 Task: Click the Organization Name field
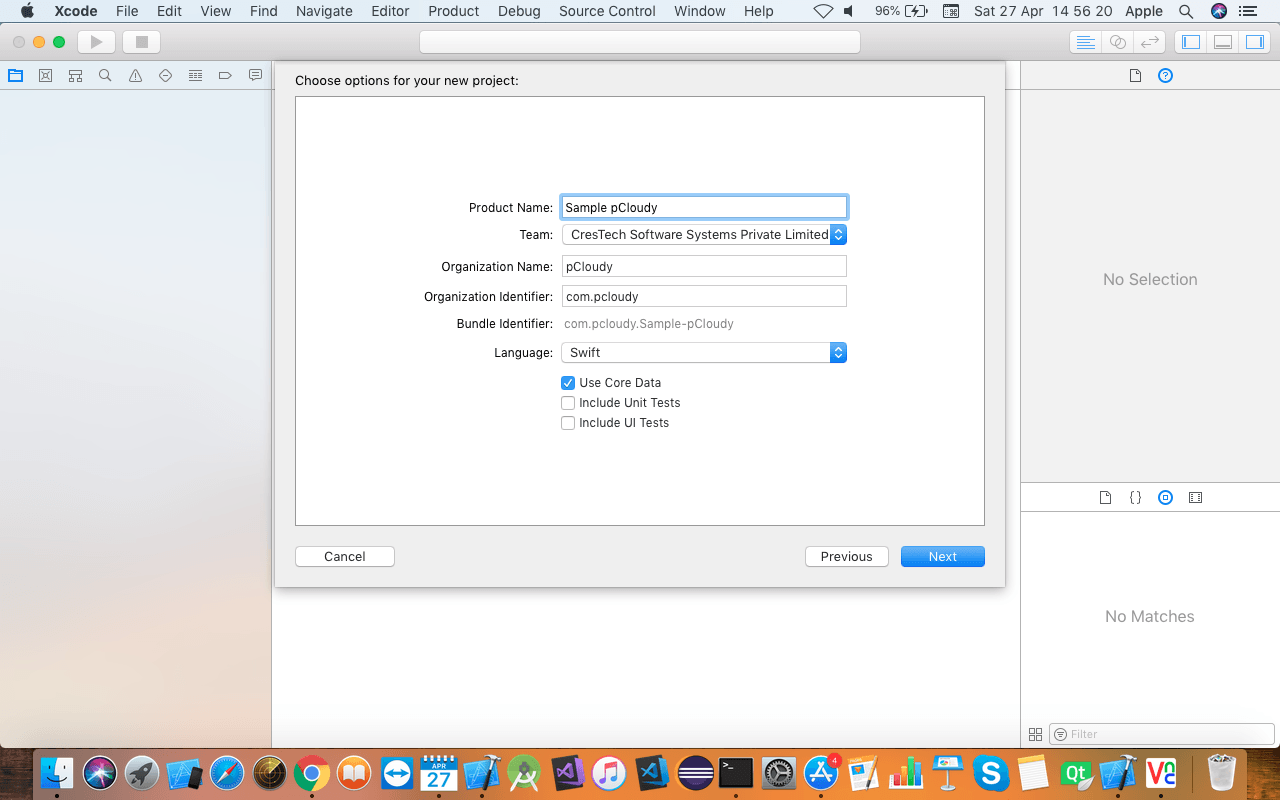point(704,267)
